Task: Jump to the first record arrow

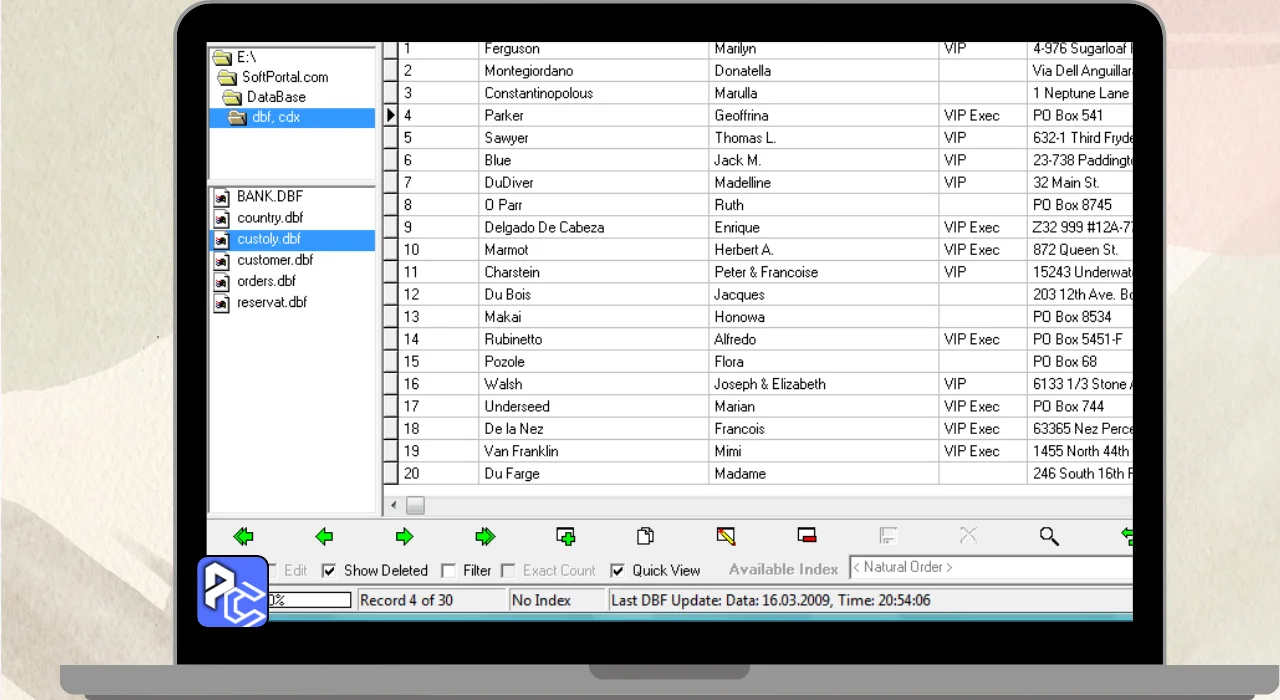Action: [243, 537]
